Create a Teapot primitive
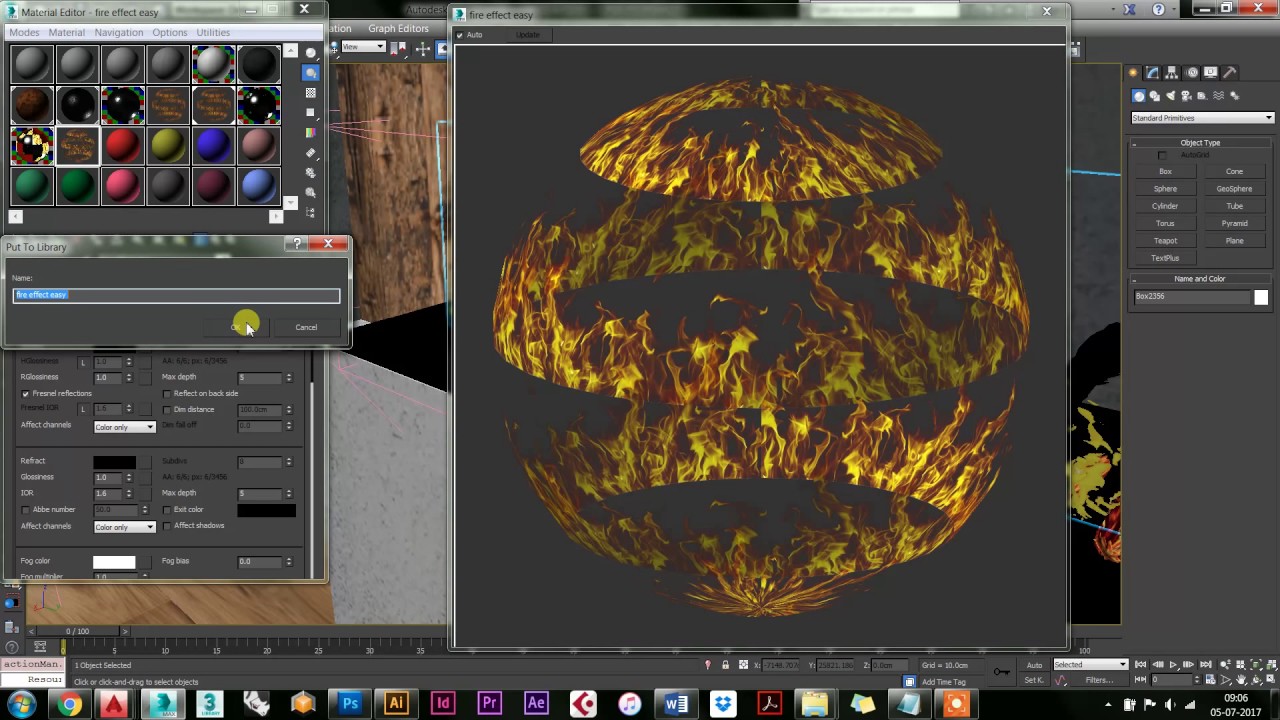This screenshot has height=720, width=1280. tap(1165, 241)
